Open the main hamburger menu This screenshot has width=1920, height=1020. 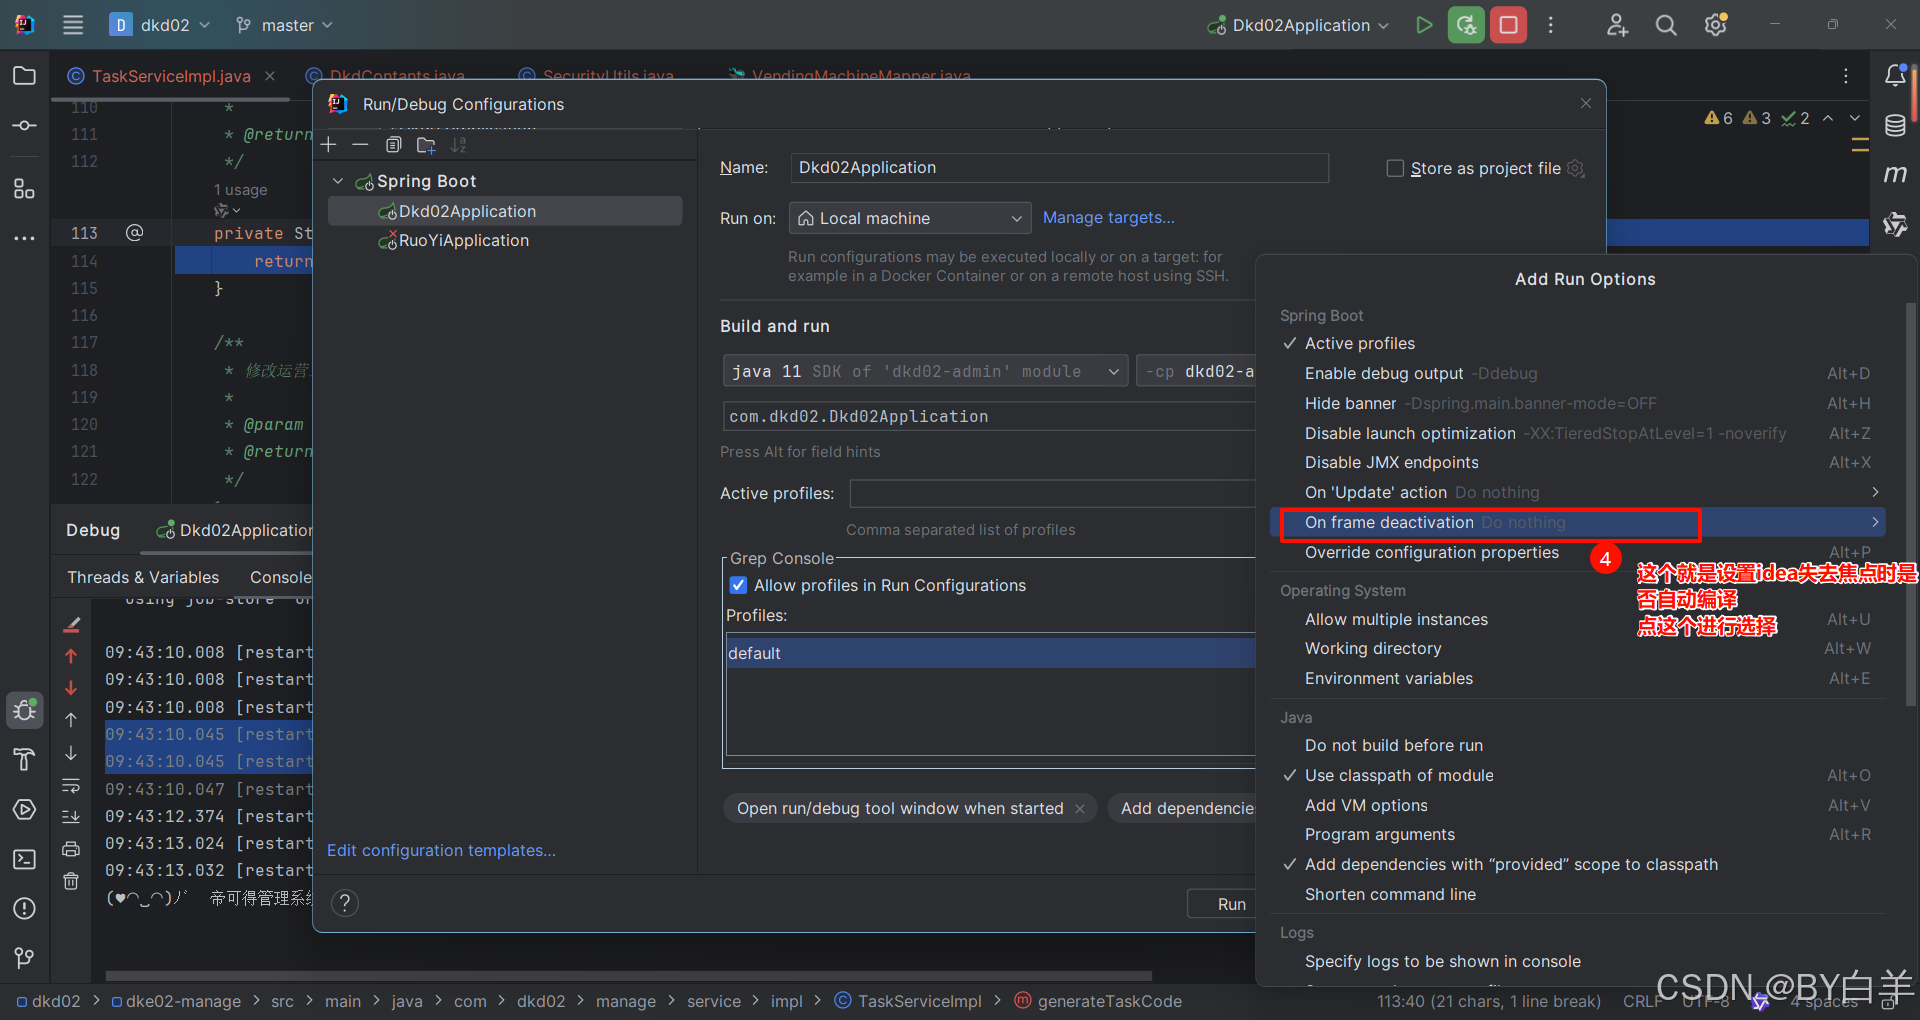coord(73,25)
